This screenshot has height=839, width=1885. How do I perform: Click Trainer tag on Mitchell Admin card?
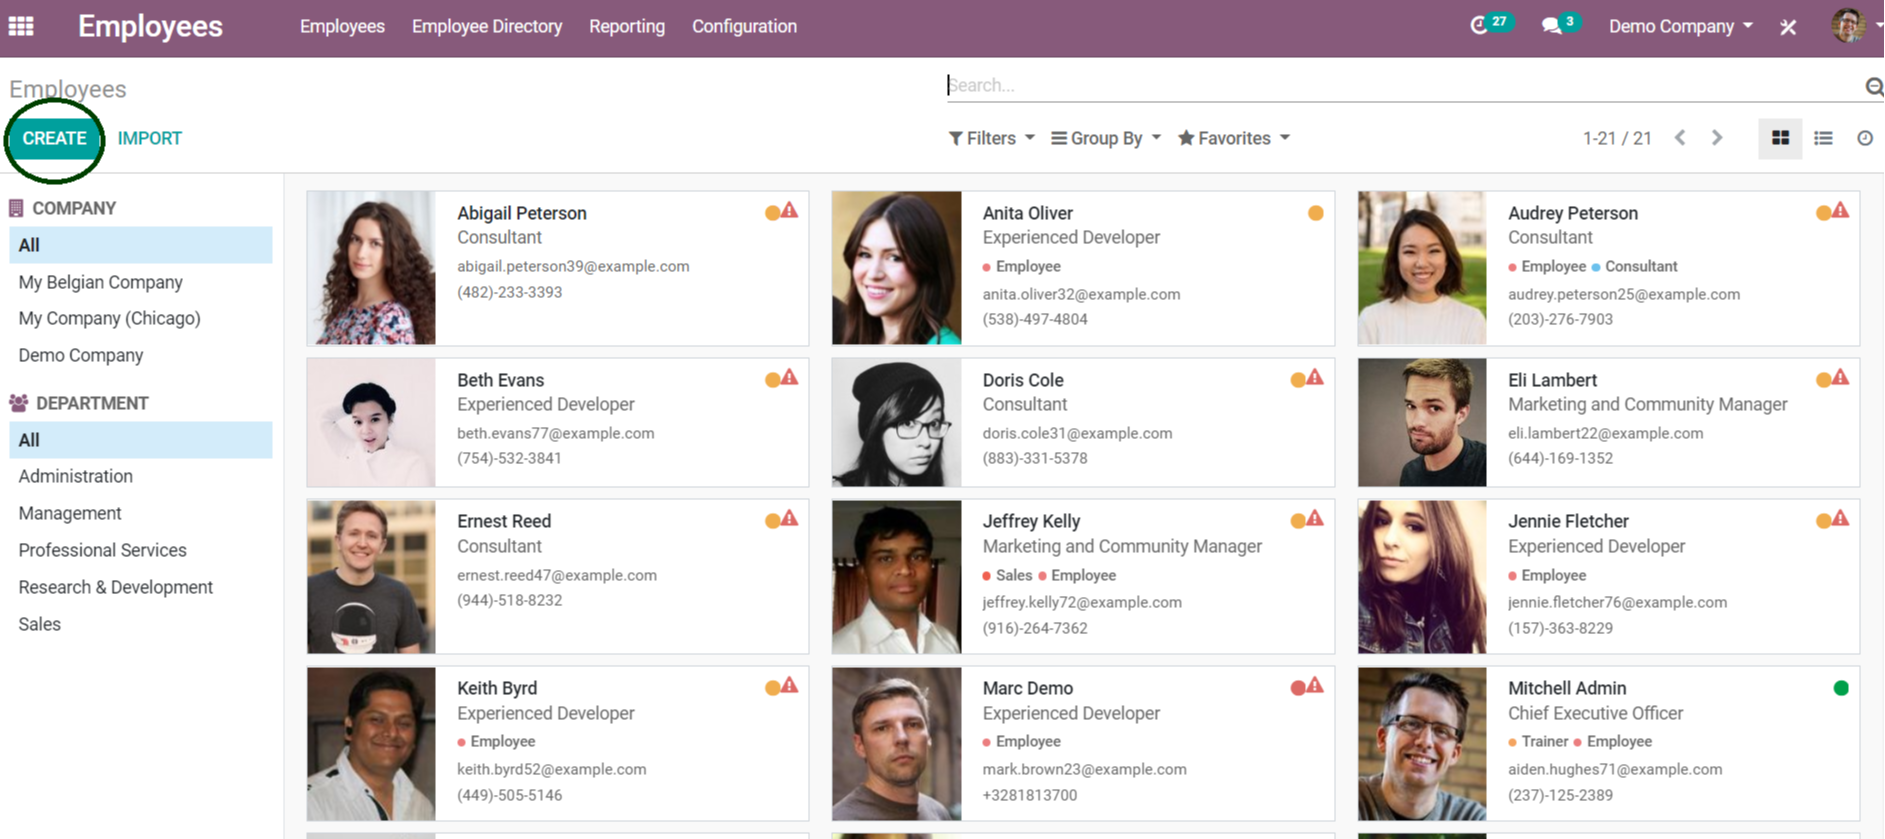1544,741
